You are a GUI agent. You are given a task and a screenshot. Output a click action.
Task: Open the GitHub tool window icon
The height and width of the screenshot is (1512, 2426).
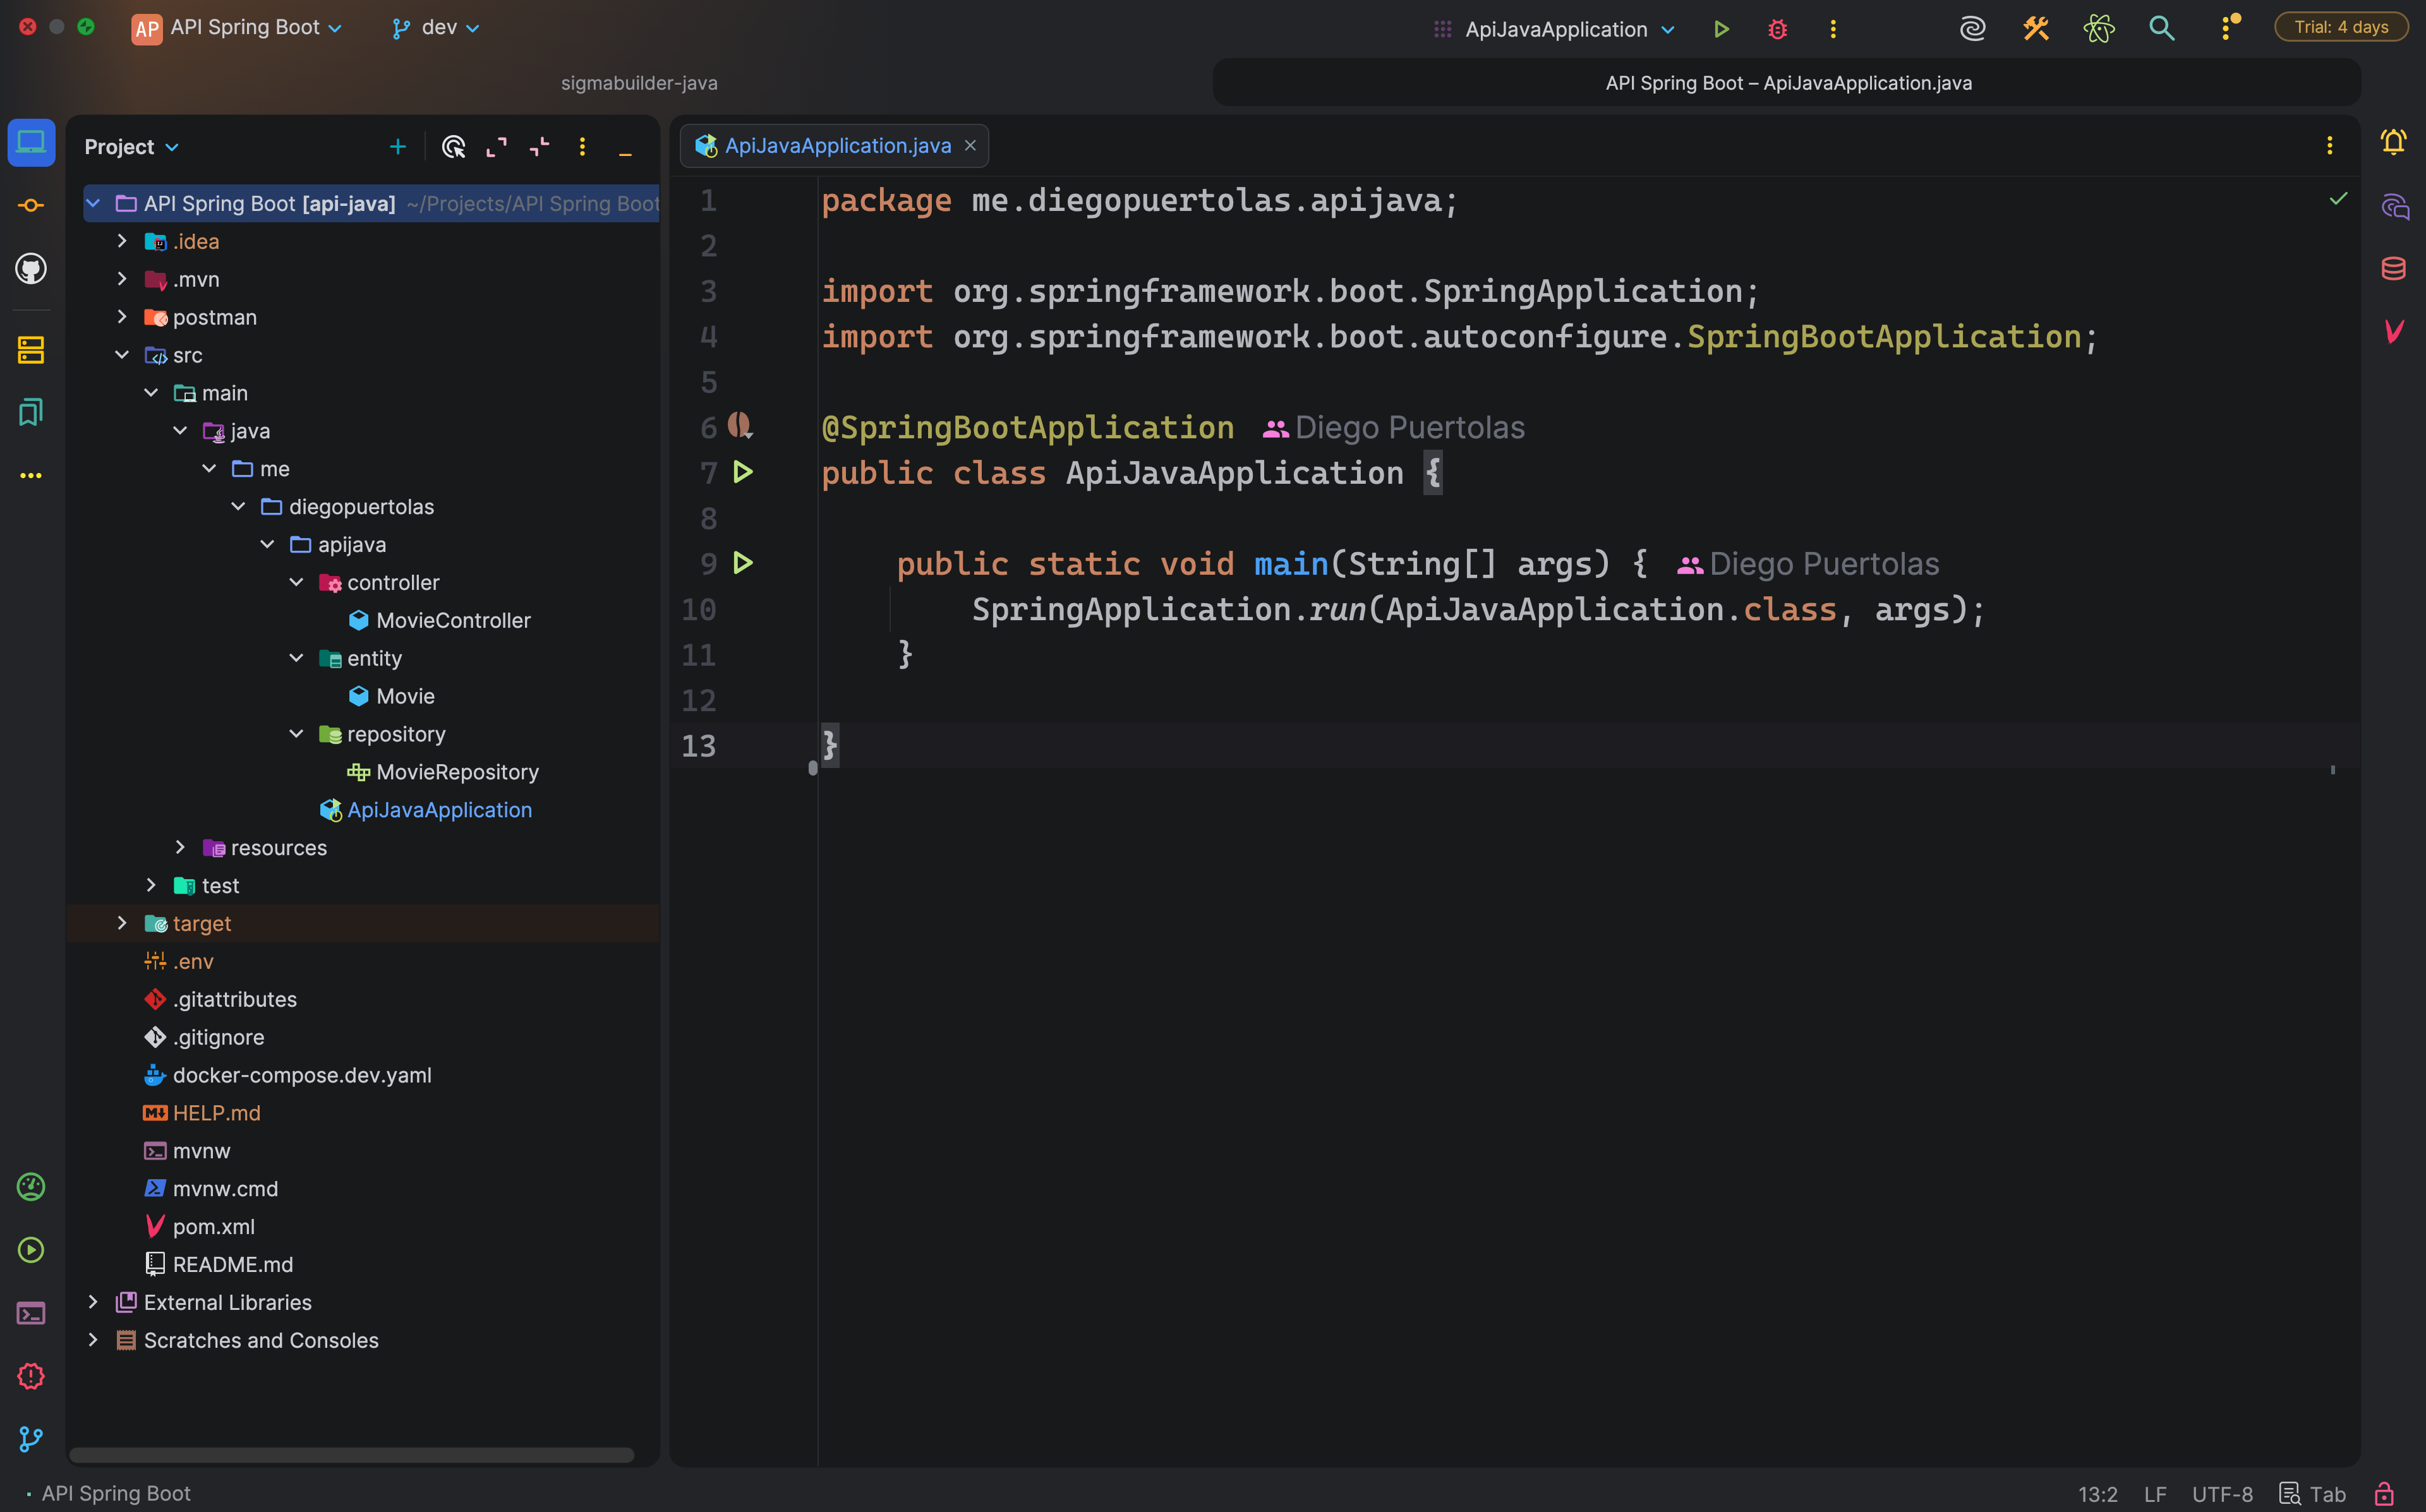31,269
